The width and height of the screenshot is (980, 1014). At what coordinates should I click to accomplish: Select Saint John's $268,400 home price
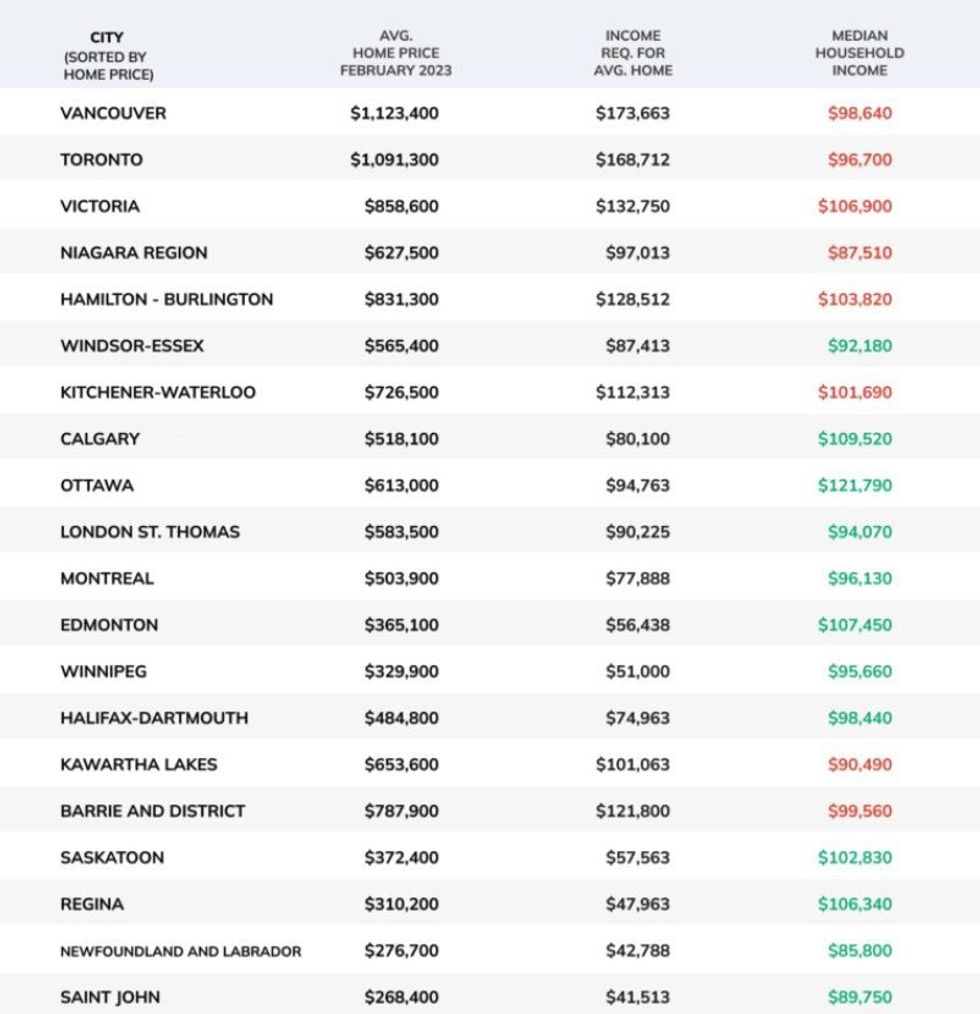click(402, 997)
